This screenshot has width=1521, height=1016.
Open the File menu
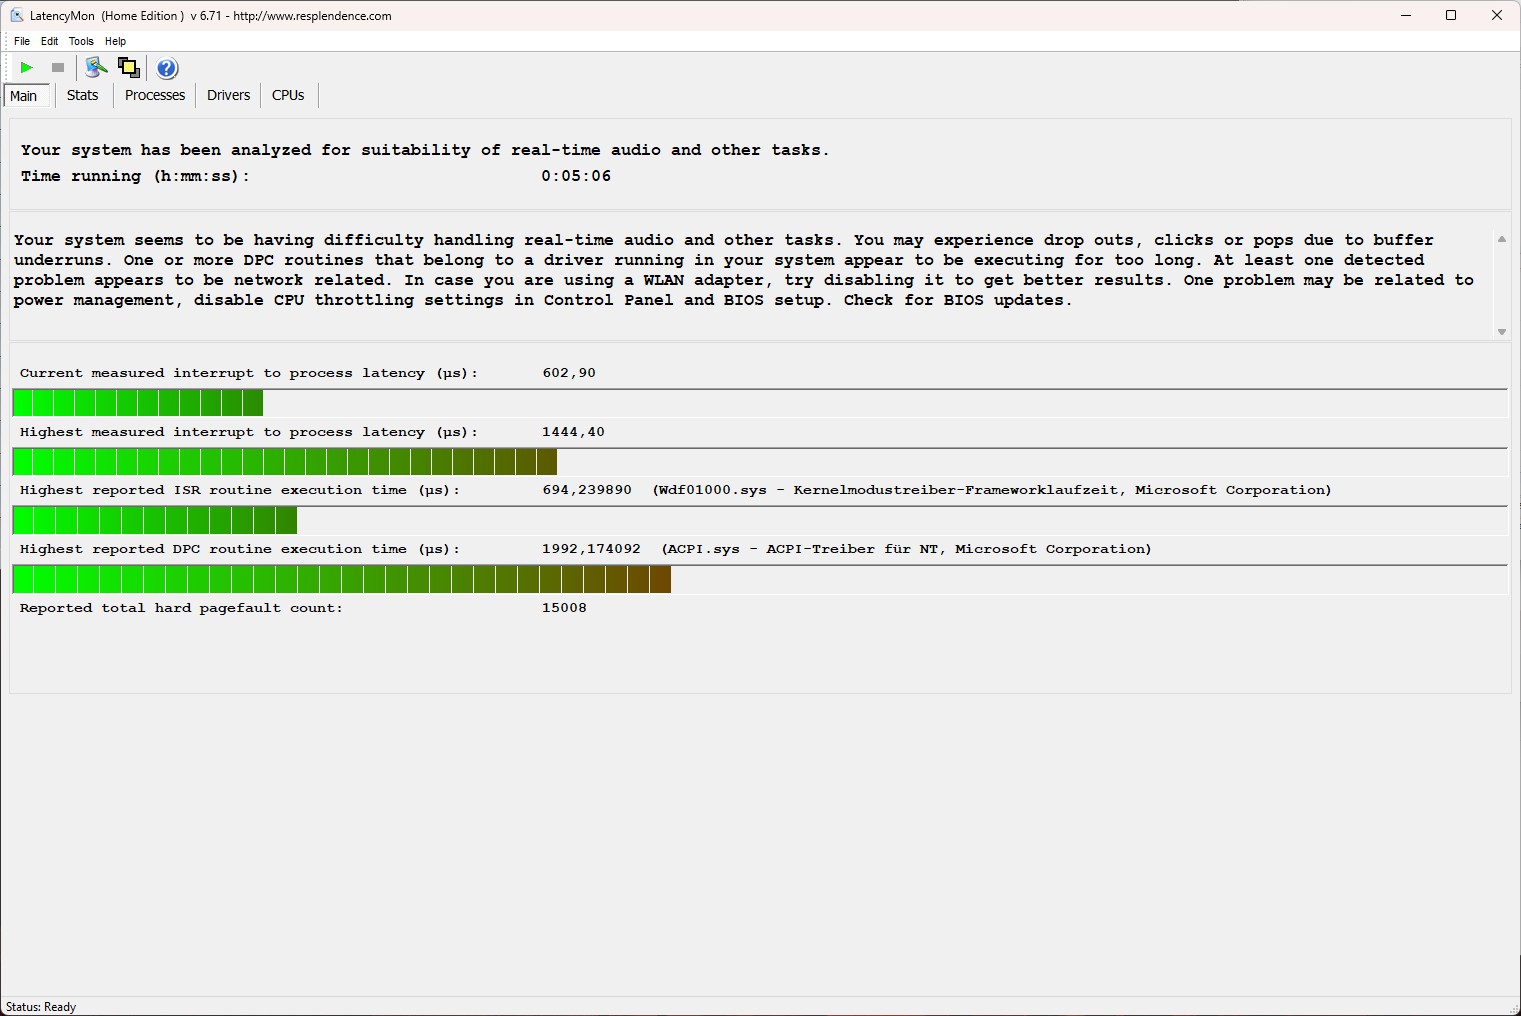(22, 41)
